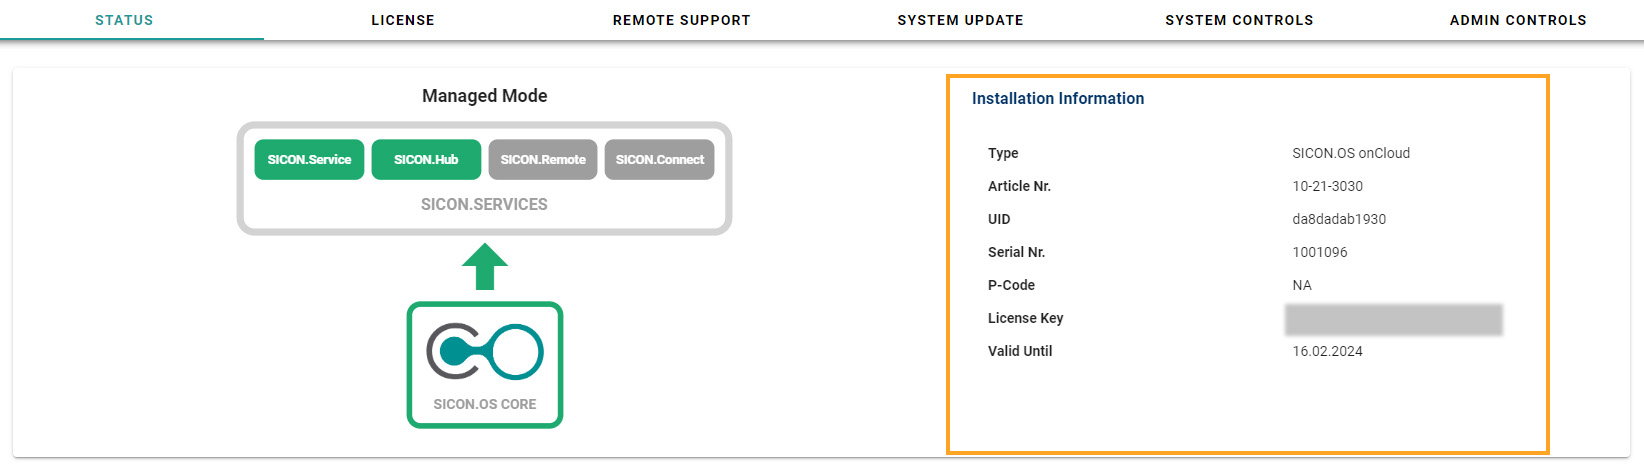Click the green upward arrow icon

[x=485, y=267]
